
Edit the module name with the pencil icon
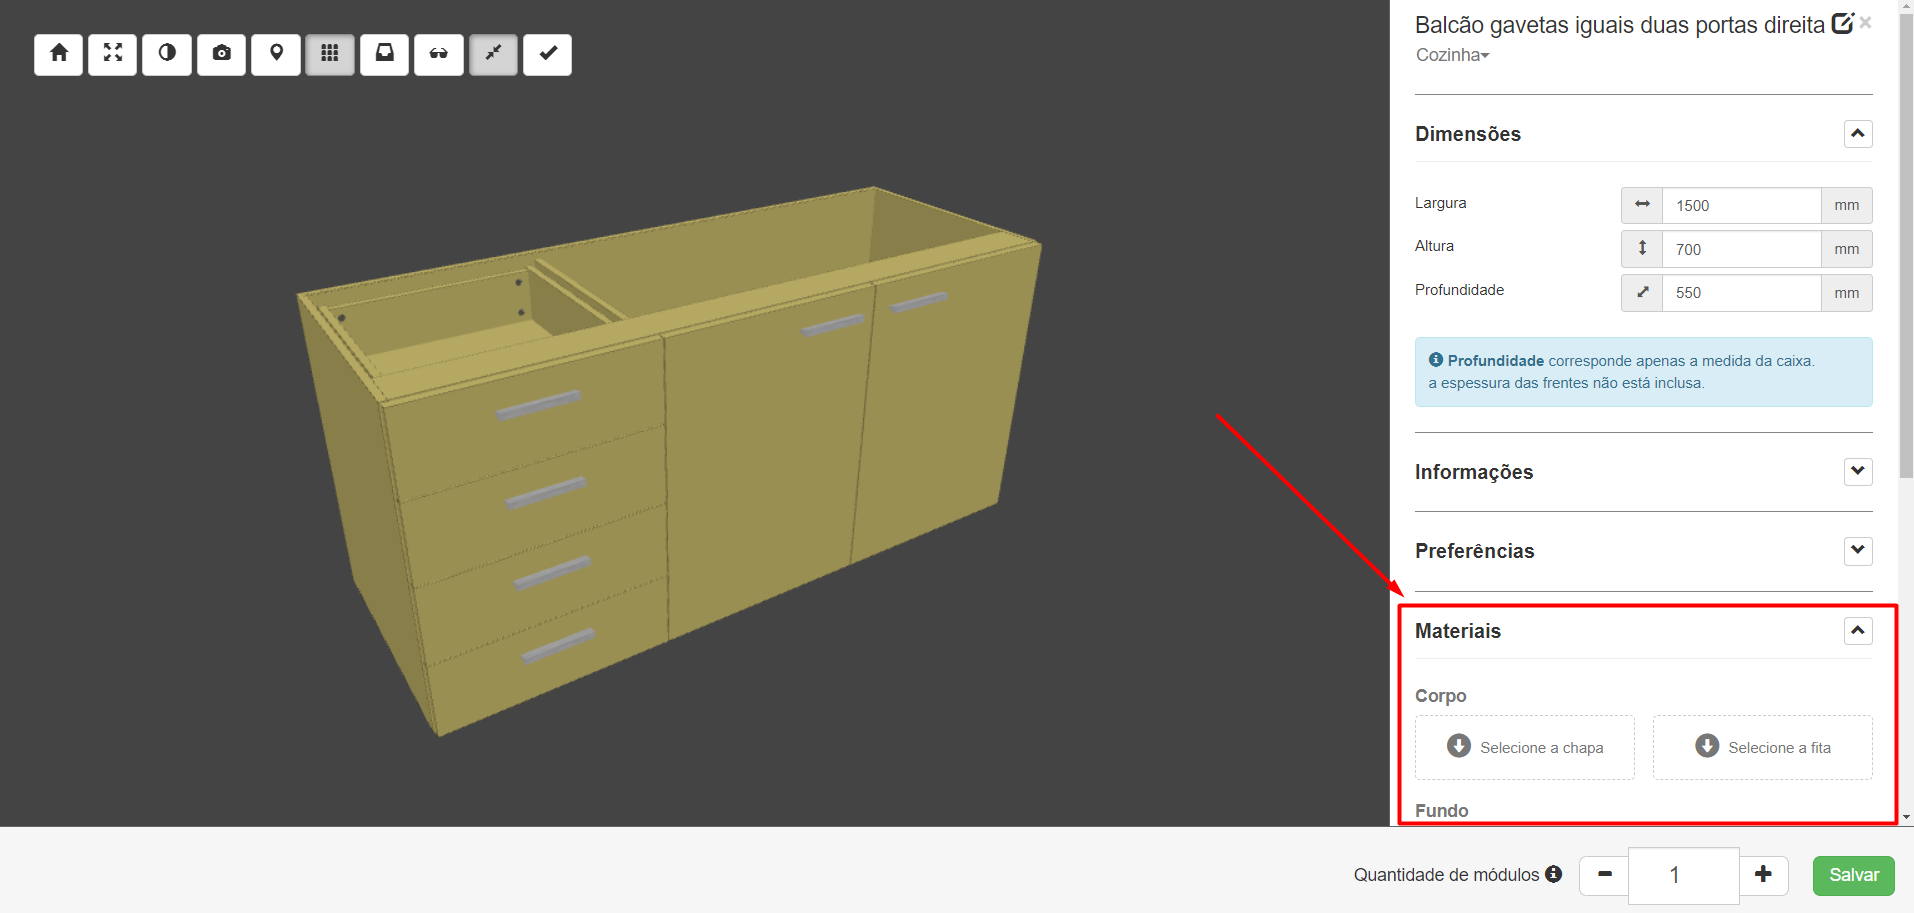pos(1842,24)
